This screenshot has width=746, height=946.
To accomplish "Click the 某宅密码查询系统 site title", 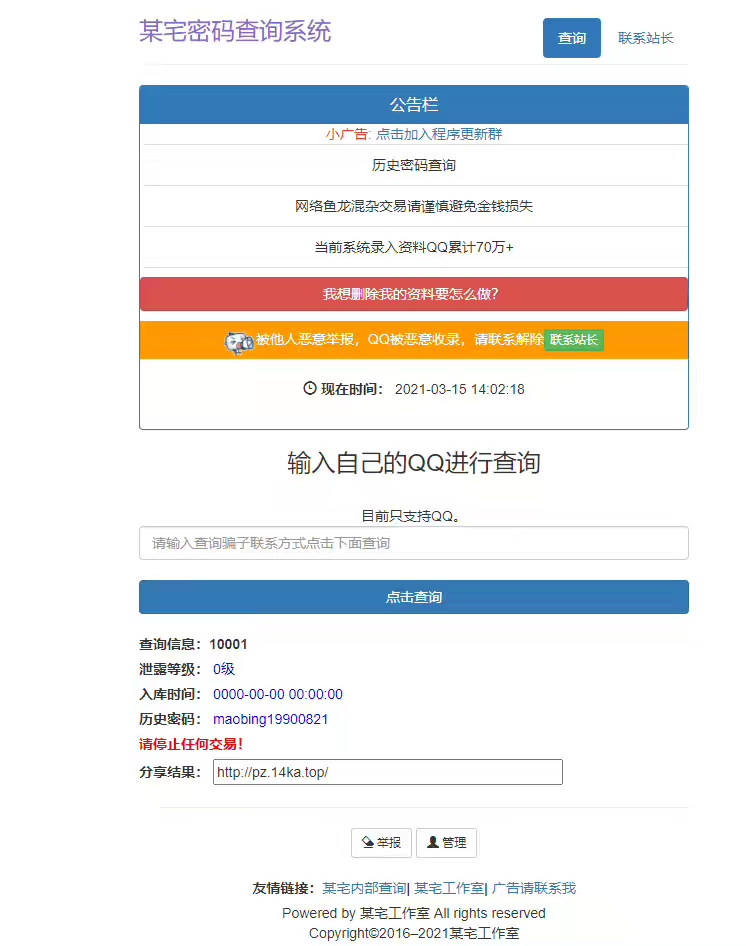I will (x=235, y=31).
